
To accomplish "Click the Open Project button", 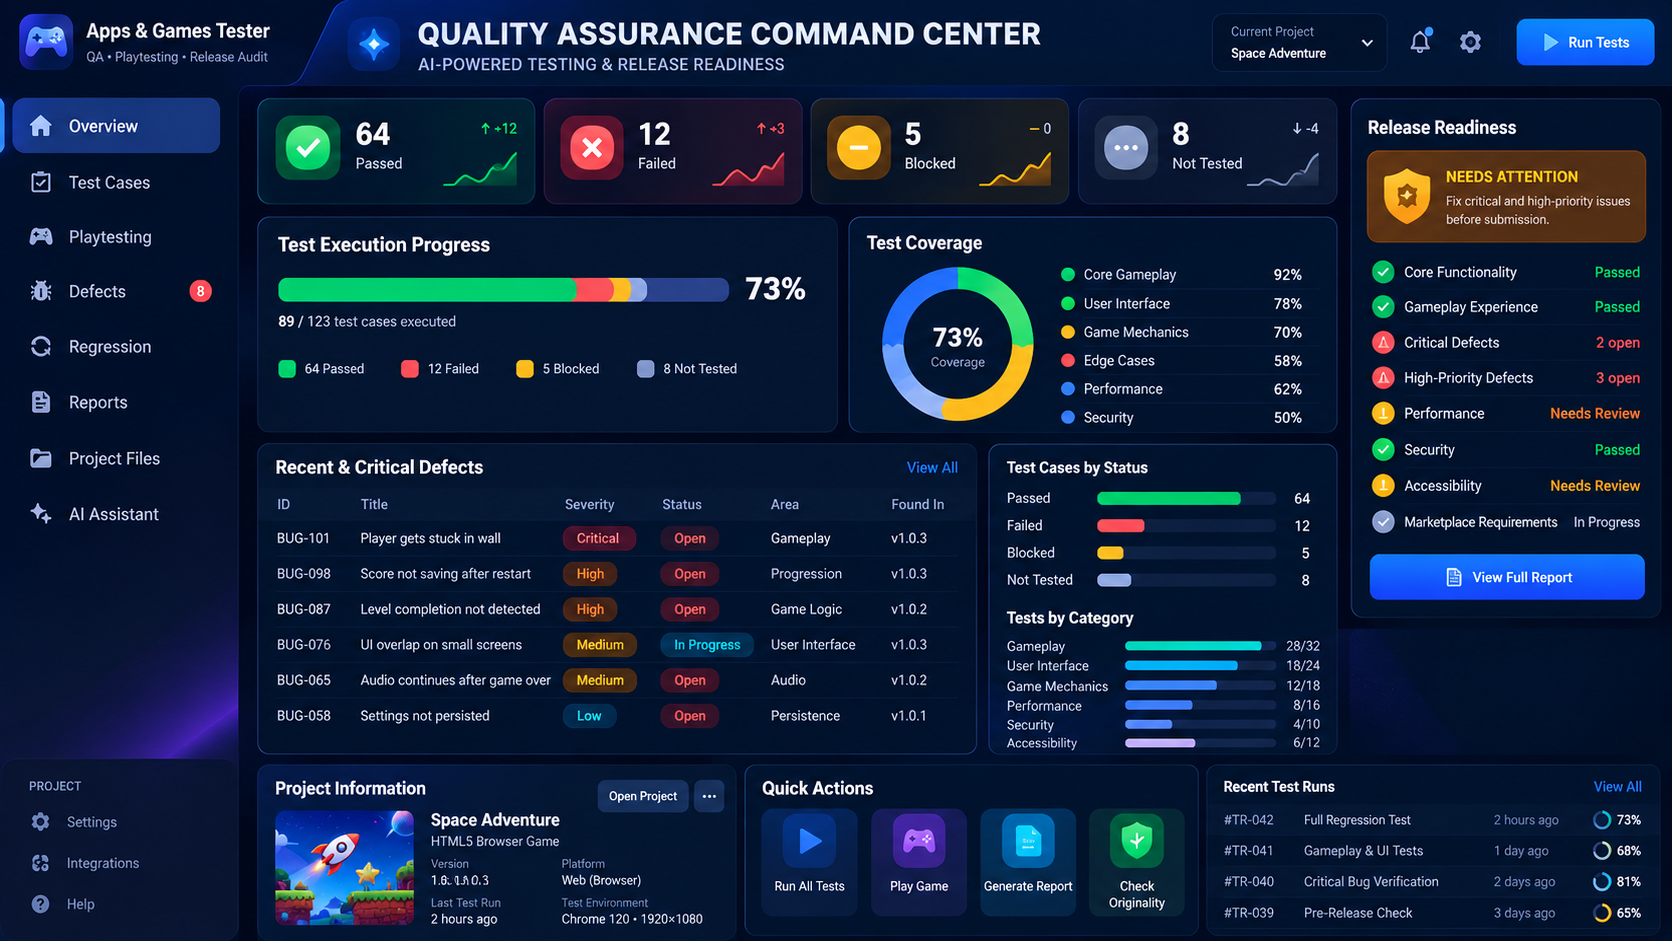I will (643, 796).
